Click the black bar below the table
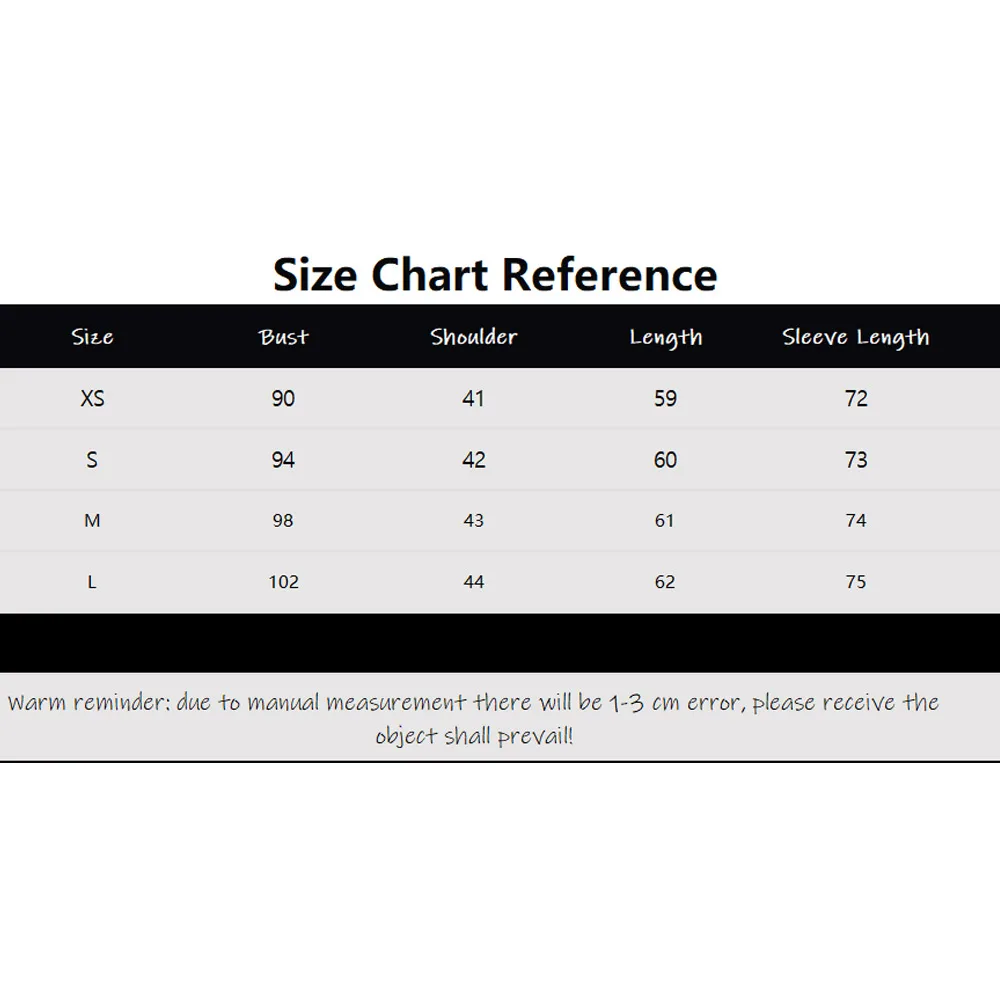 click(500, 643)
